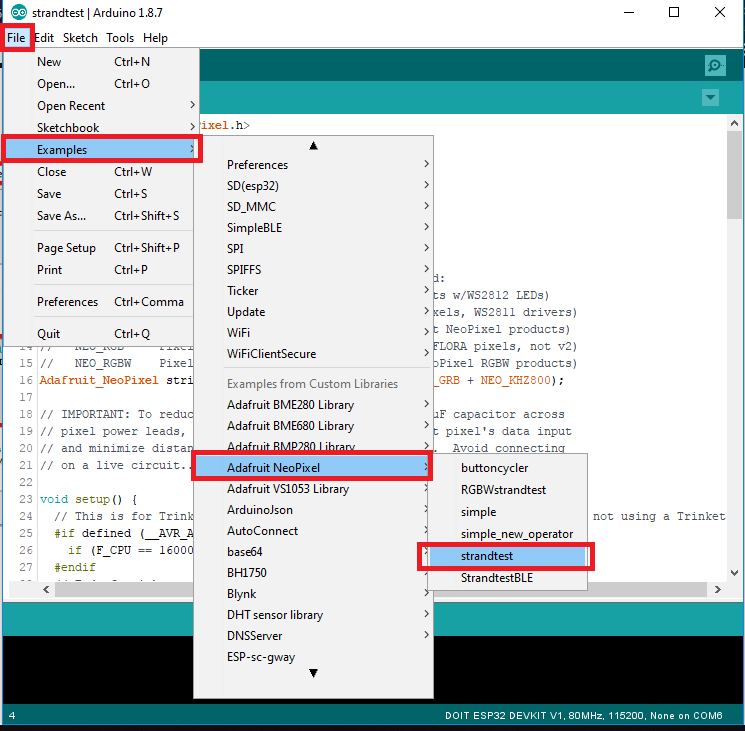Viewport: 745px width, 731px height.
Task: Choose Print in File menu
Action: pos(98,269)
